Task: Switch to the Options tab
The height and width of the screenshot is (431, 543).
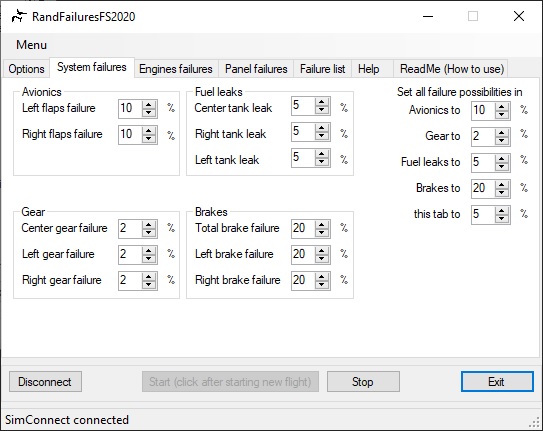Action: pyautogui.click(x=26, y=69)
